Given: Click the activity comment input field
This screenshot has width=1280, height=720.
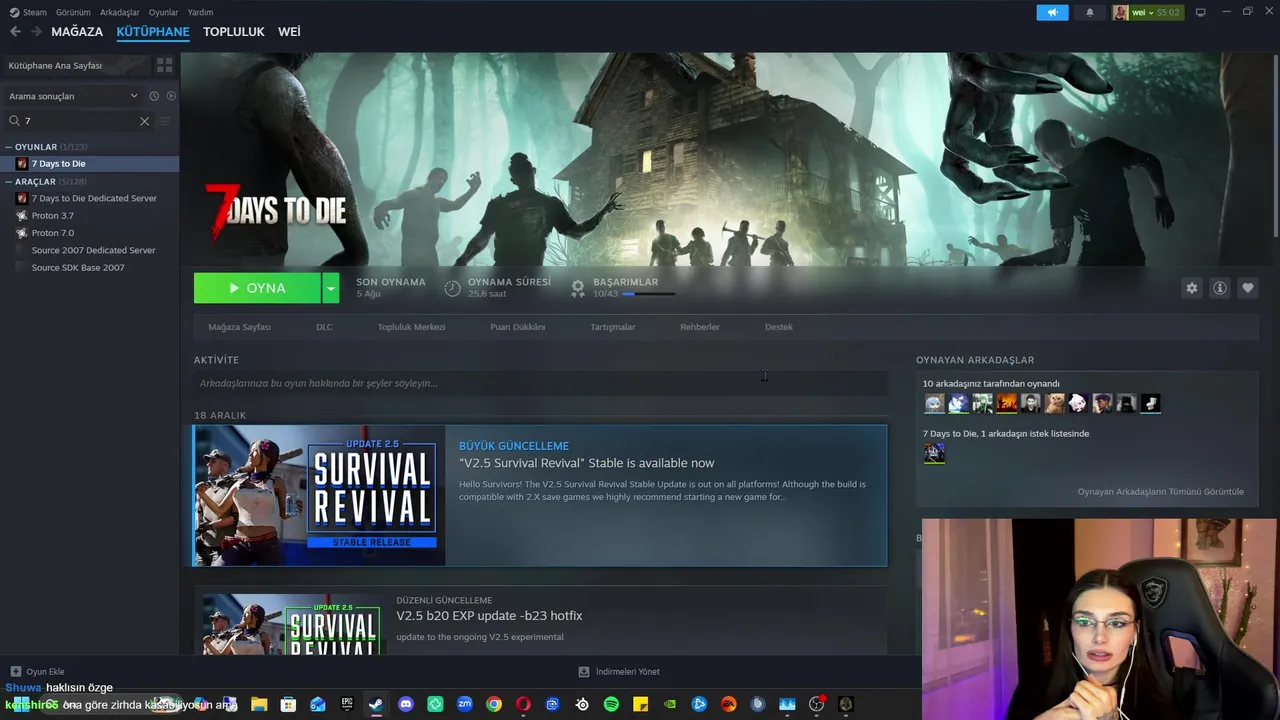Looking at the screenshot, I should [x=540, y=383].
